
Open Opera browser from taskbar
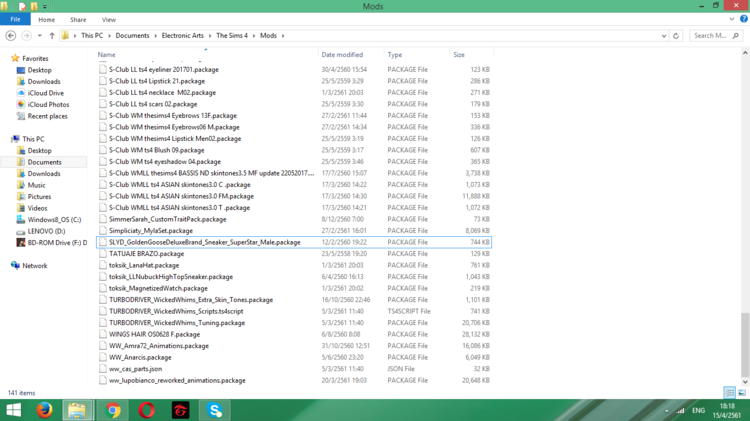[146, 410]
